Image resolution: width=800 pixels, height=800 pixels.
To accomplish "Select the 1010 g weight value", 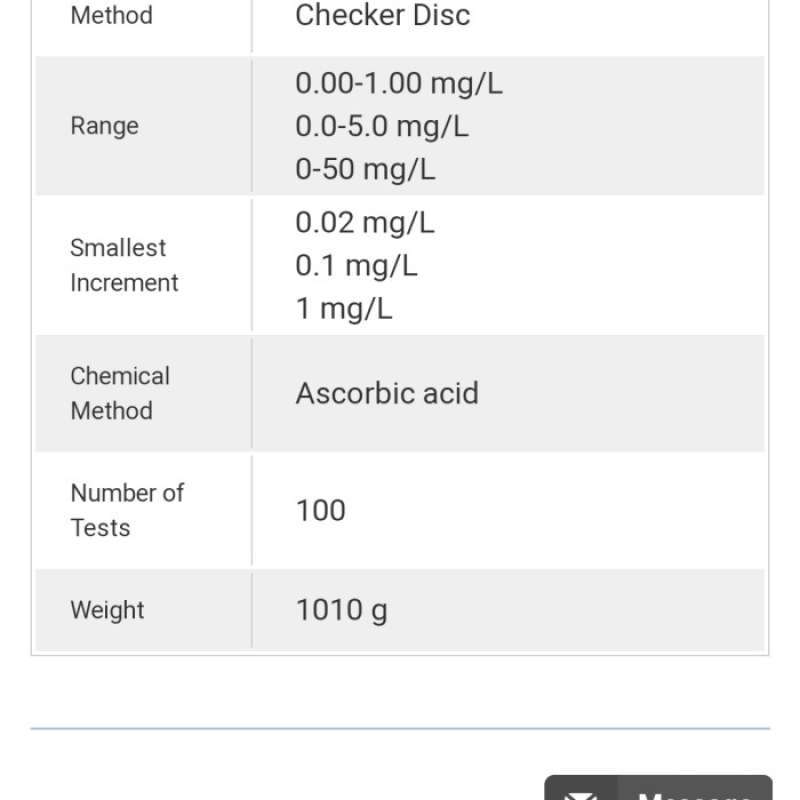I will tap(341, 610).
